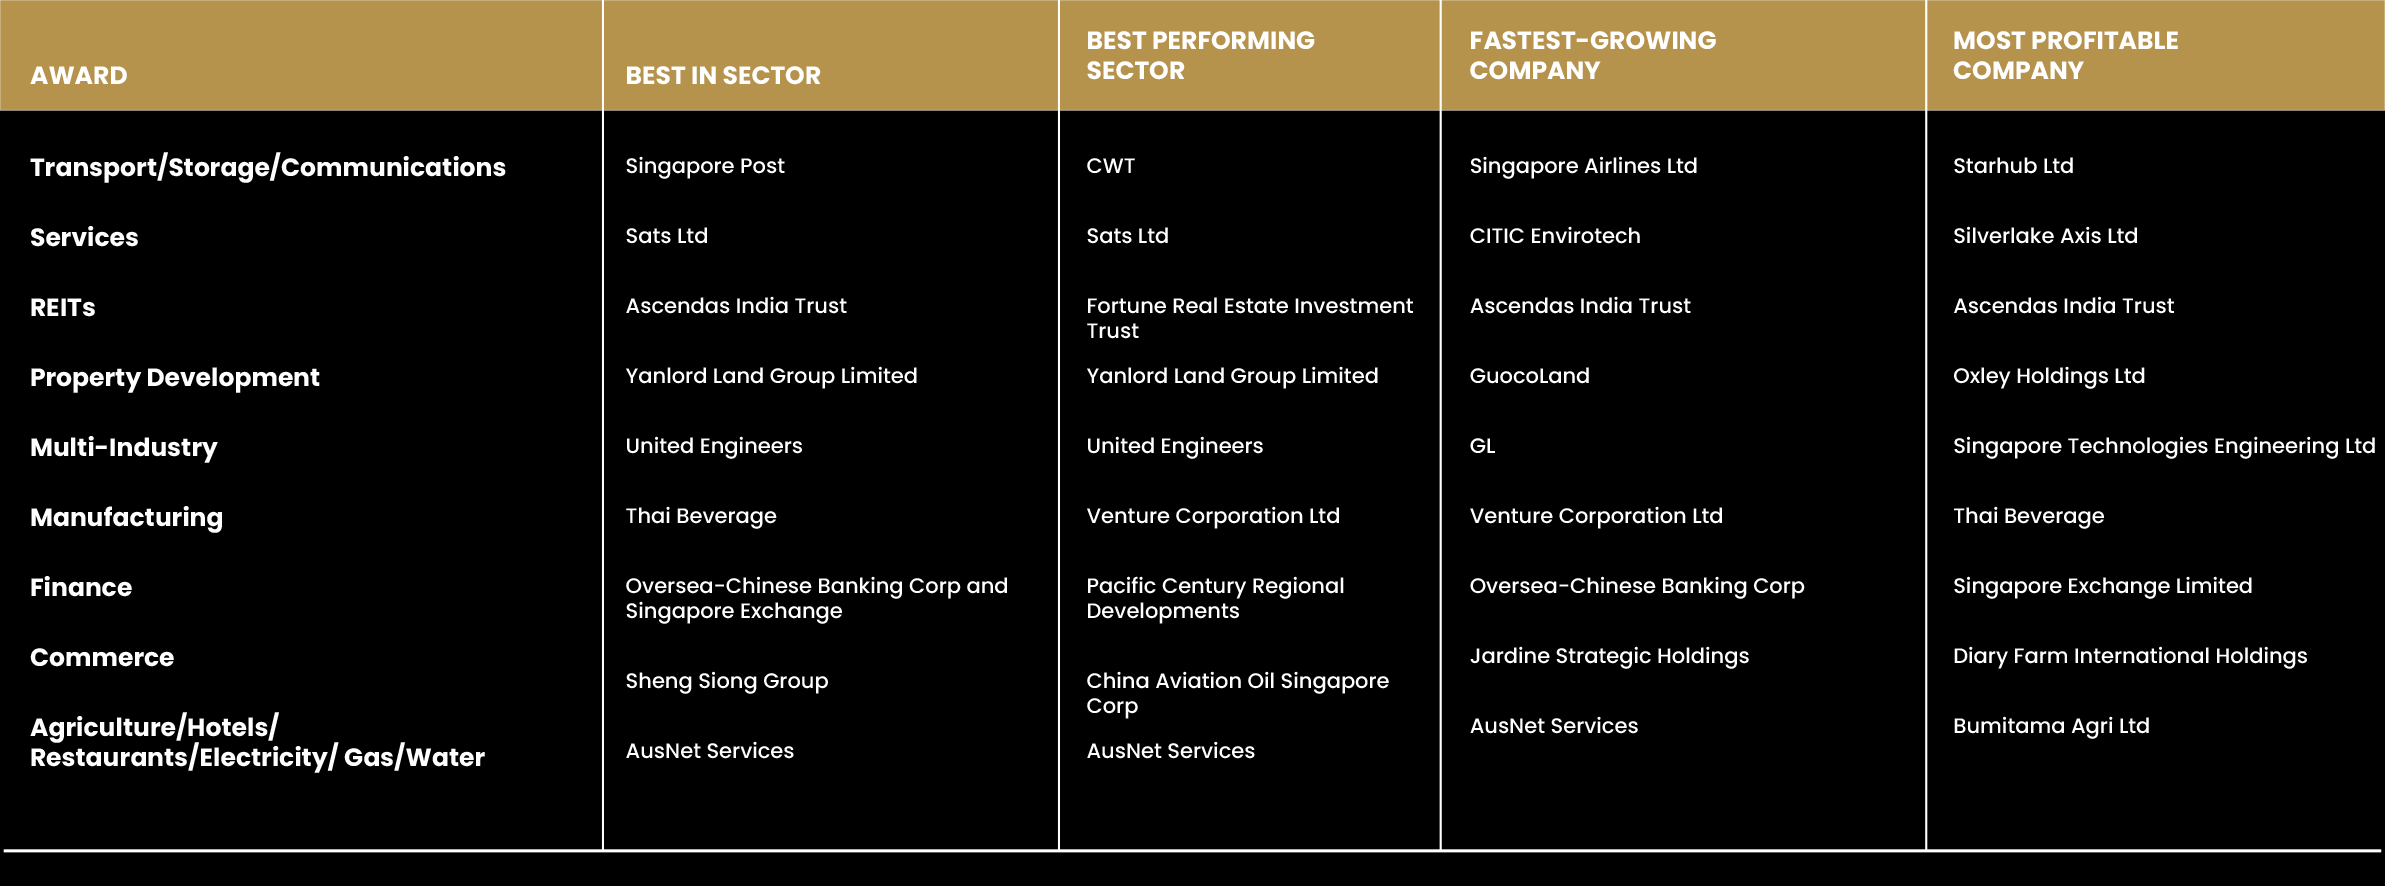The image size is (2385, 886).
Task: Select the Transport/Storage/Communications row label
Action: (268, 167)
